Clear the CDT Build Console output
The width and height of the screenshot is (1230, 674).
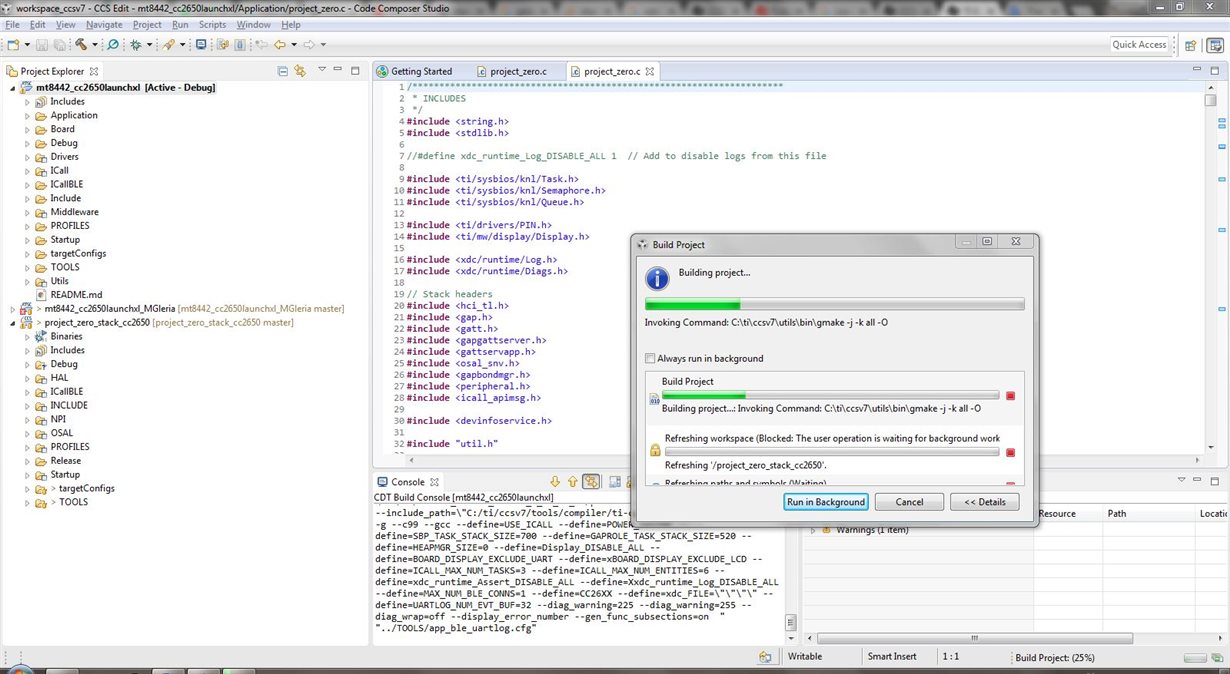tap(615, 481)
